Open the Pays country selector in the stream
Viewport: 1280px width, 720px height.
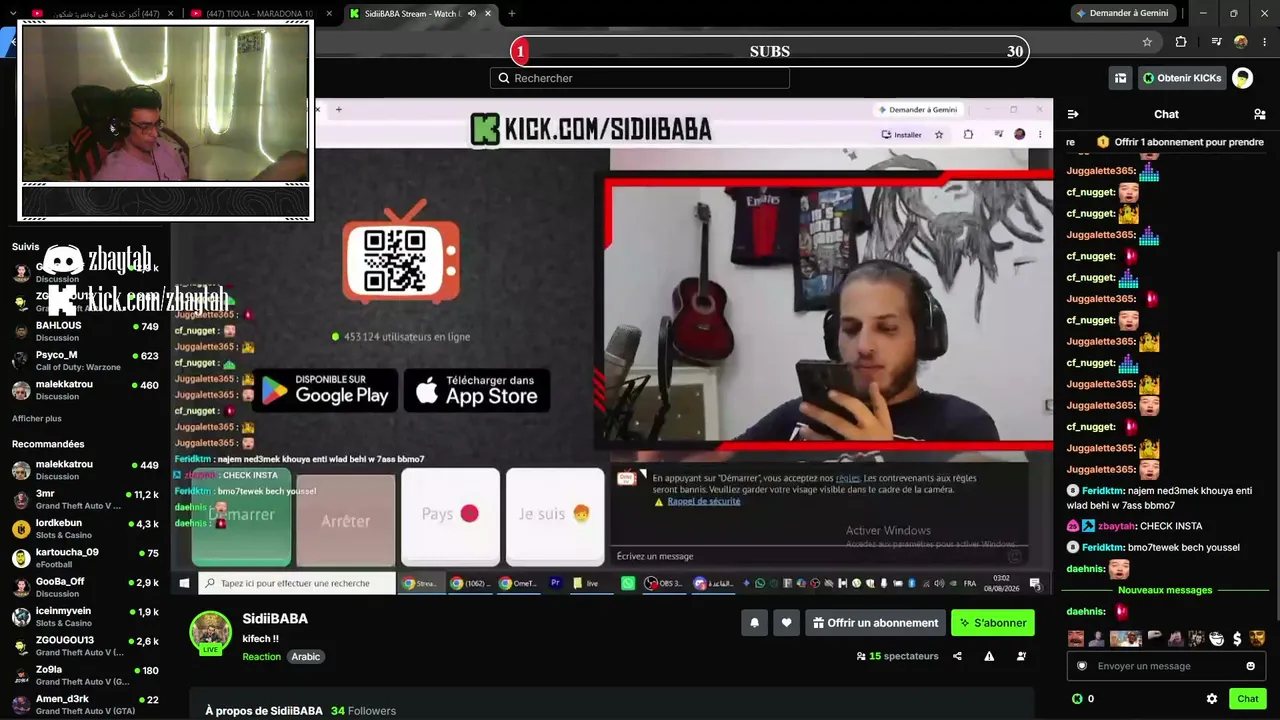click(x=450, y=517)
